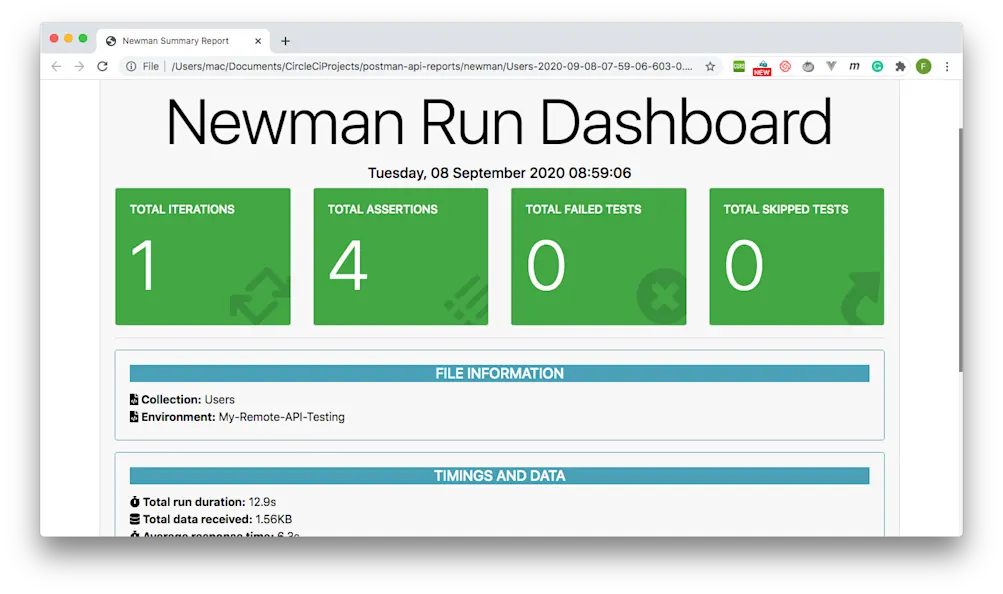Image resolution: width=1003 pixels, height=594 pixels.
Task: Open the green F profile avatar
Action: [x=924, y=66]
